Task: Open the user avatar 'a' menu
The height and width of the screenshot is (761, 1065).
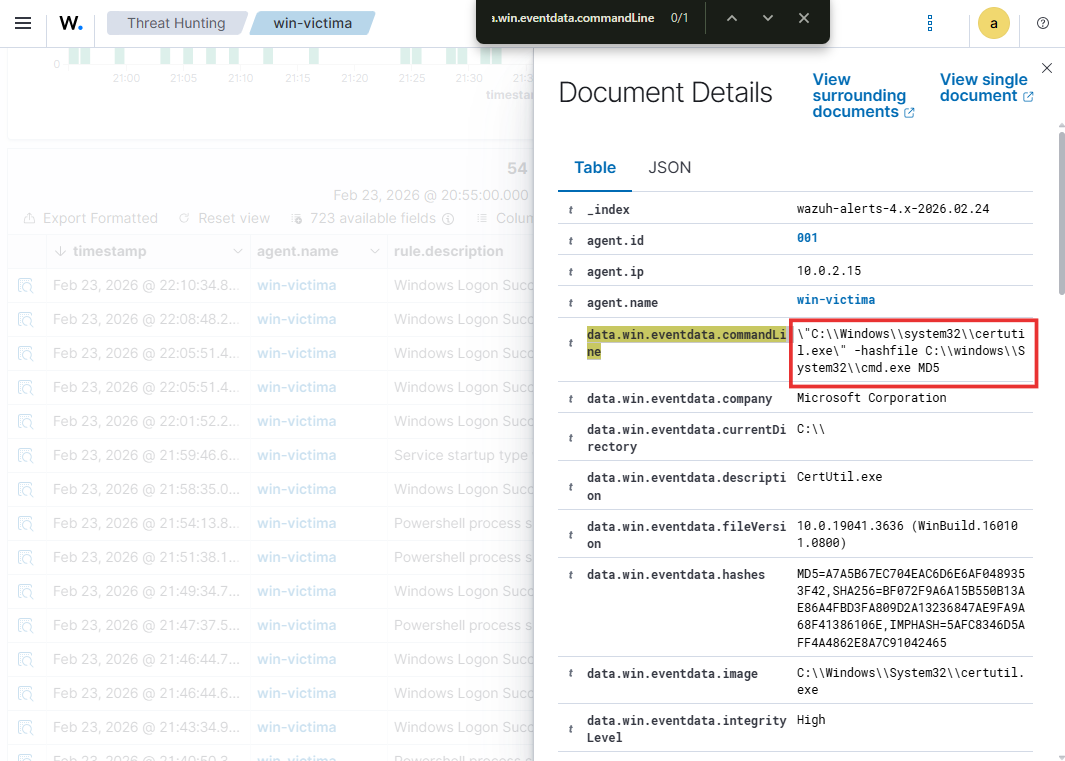Action: click(994, 24)
